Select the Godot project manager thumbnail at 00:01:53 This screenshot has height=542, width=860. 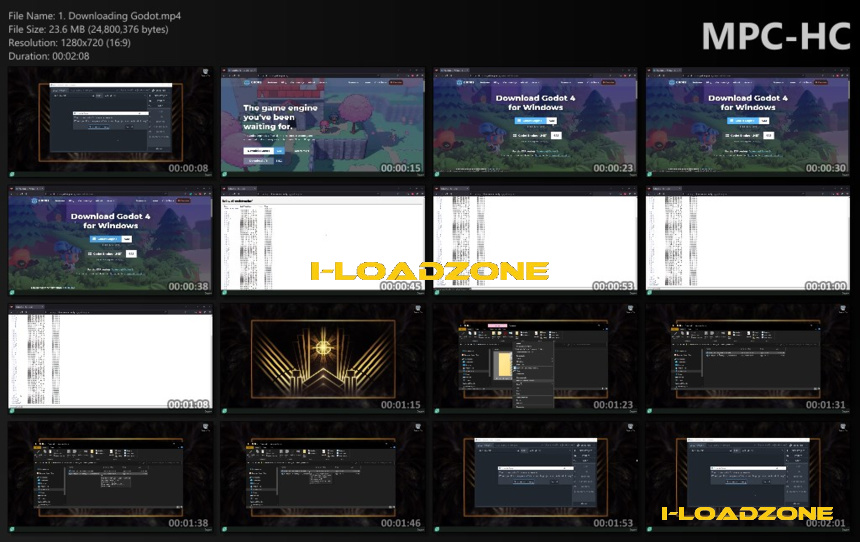pyautogui.click(x=535, y=477)
